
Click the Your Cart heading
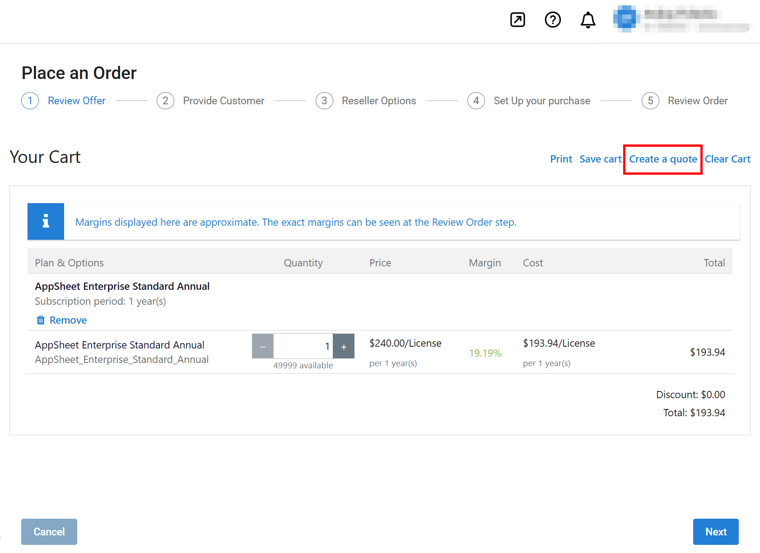pos(45,157)
